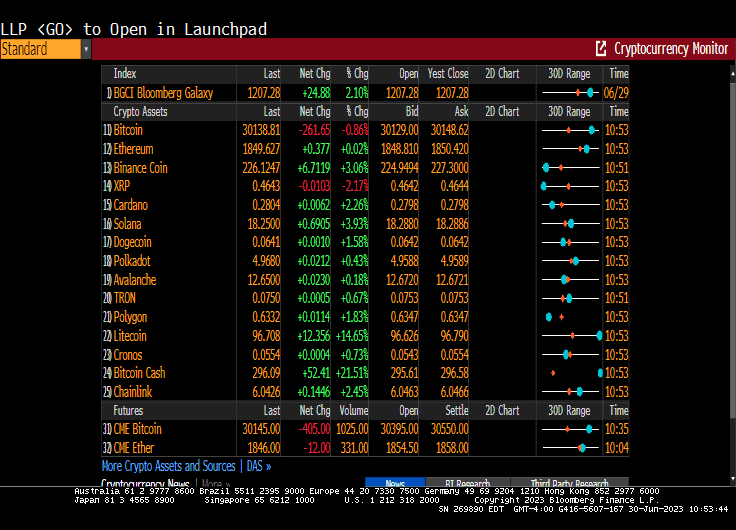Open the BGCI Bloomberg Galaxy index row
This screenshot has height=530, width=736.
coord(163,93)
